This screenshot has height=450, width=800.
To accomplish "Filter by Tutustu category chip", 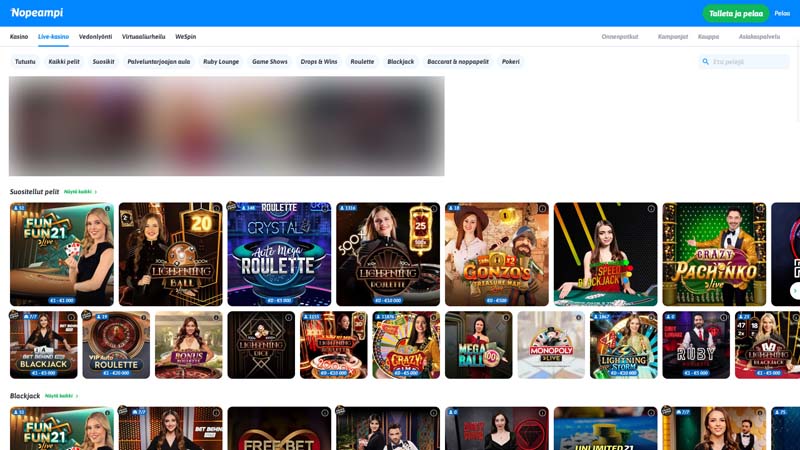I will click(x=25, y=62).
